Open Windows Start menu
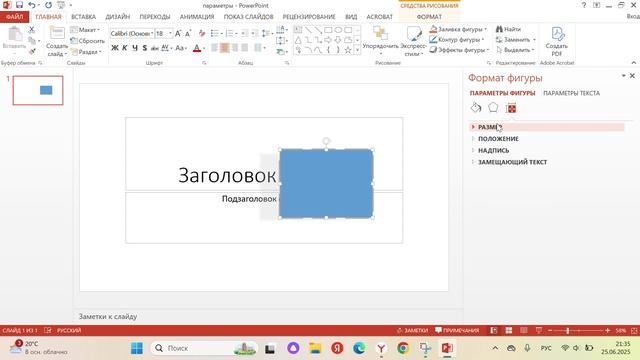Screen dimensions: 640x360 point(137,348)
